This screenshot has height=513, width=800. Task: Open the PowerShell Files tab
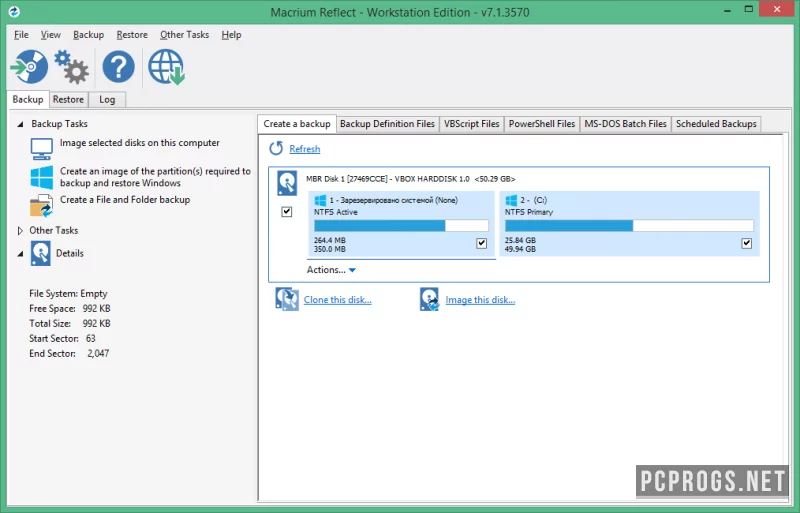542,124
